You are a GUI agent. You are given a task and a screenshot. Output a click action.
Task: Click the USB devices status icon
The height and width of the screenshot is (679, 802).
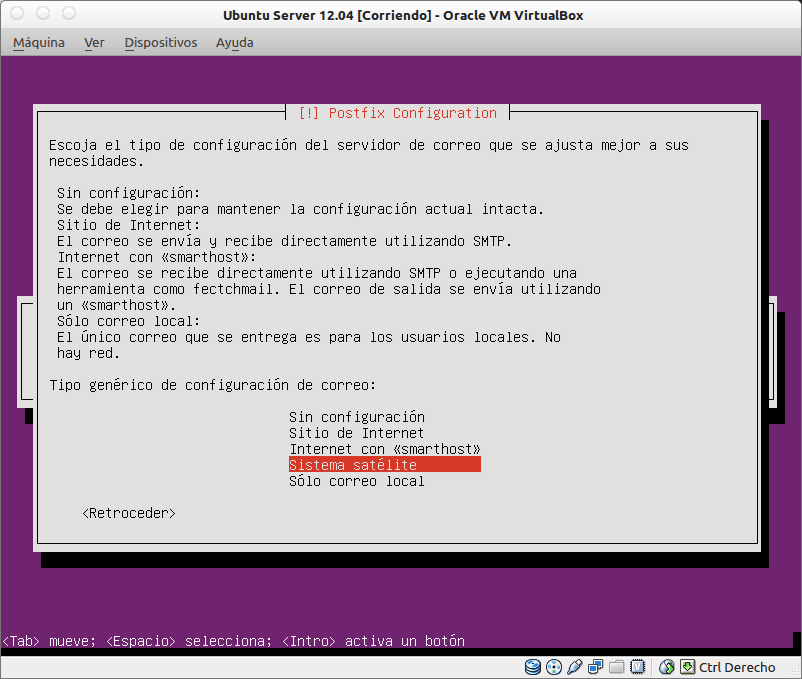(x=573, y=667)
